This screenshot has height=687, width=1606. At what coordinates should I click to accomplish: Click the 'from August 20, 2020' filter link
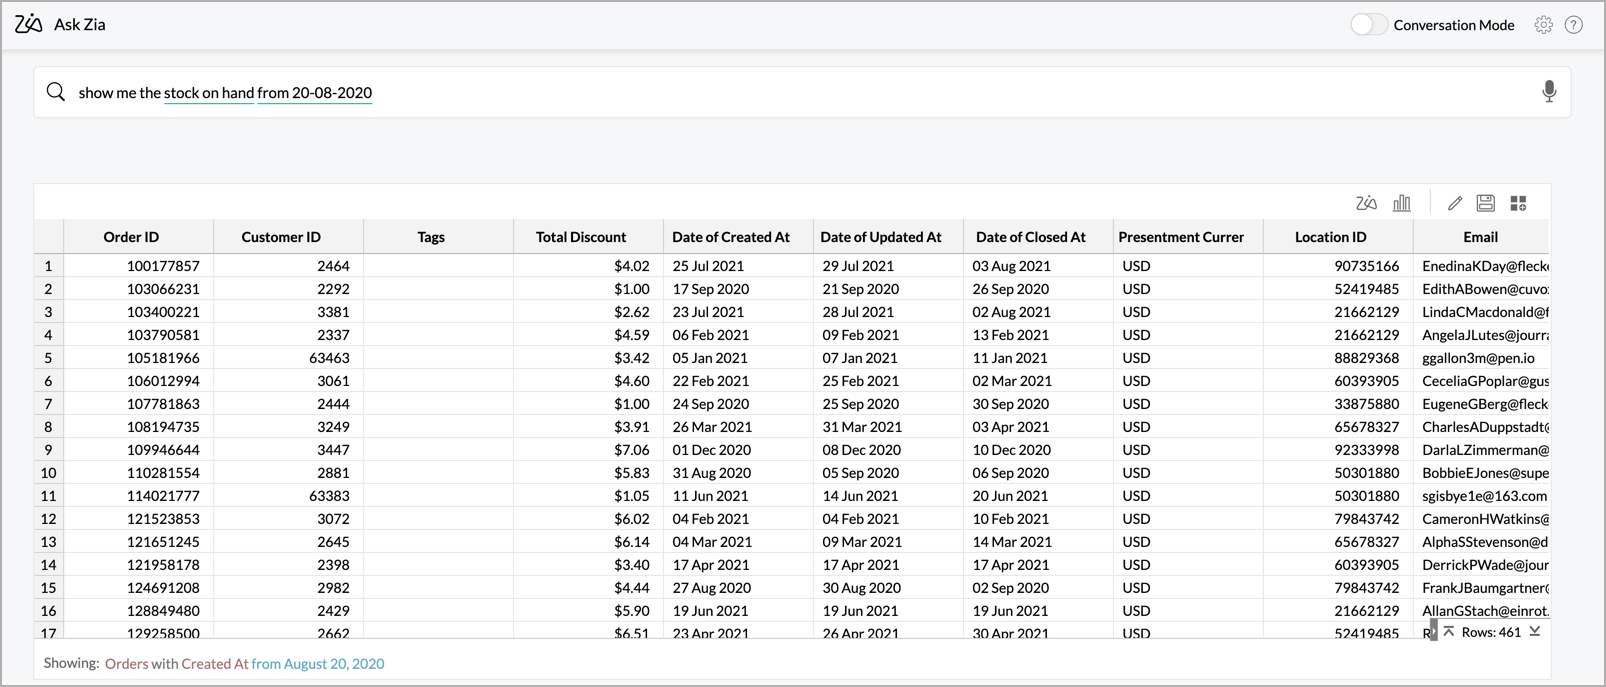pos(317,664)
